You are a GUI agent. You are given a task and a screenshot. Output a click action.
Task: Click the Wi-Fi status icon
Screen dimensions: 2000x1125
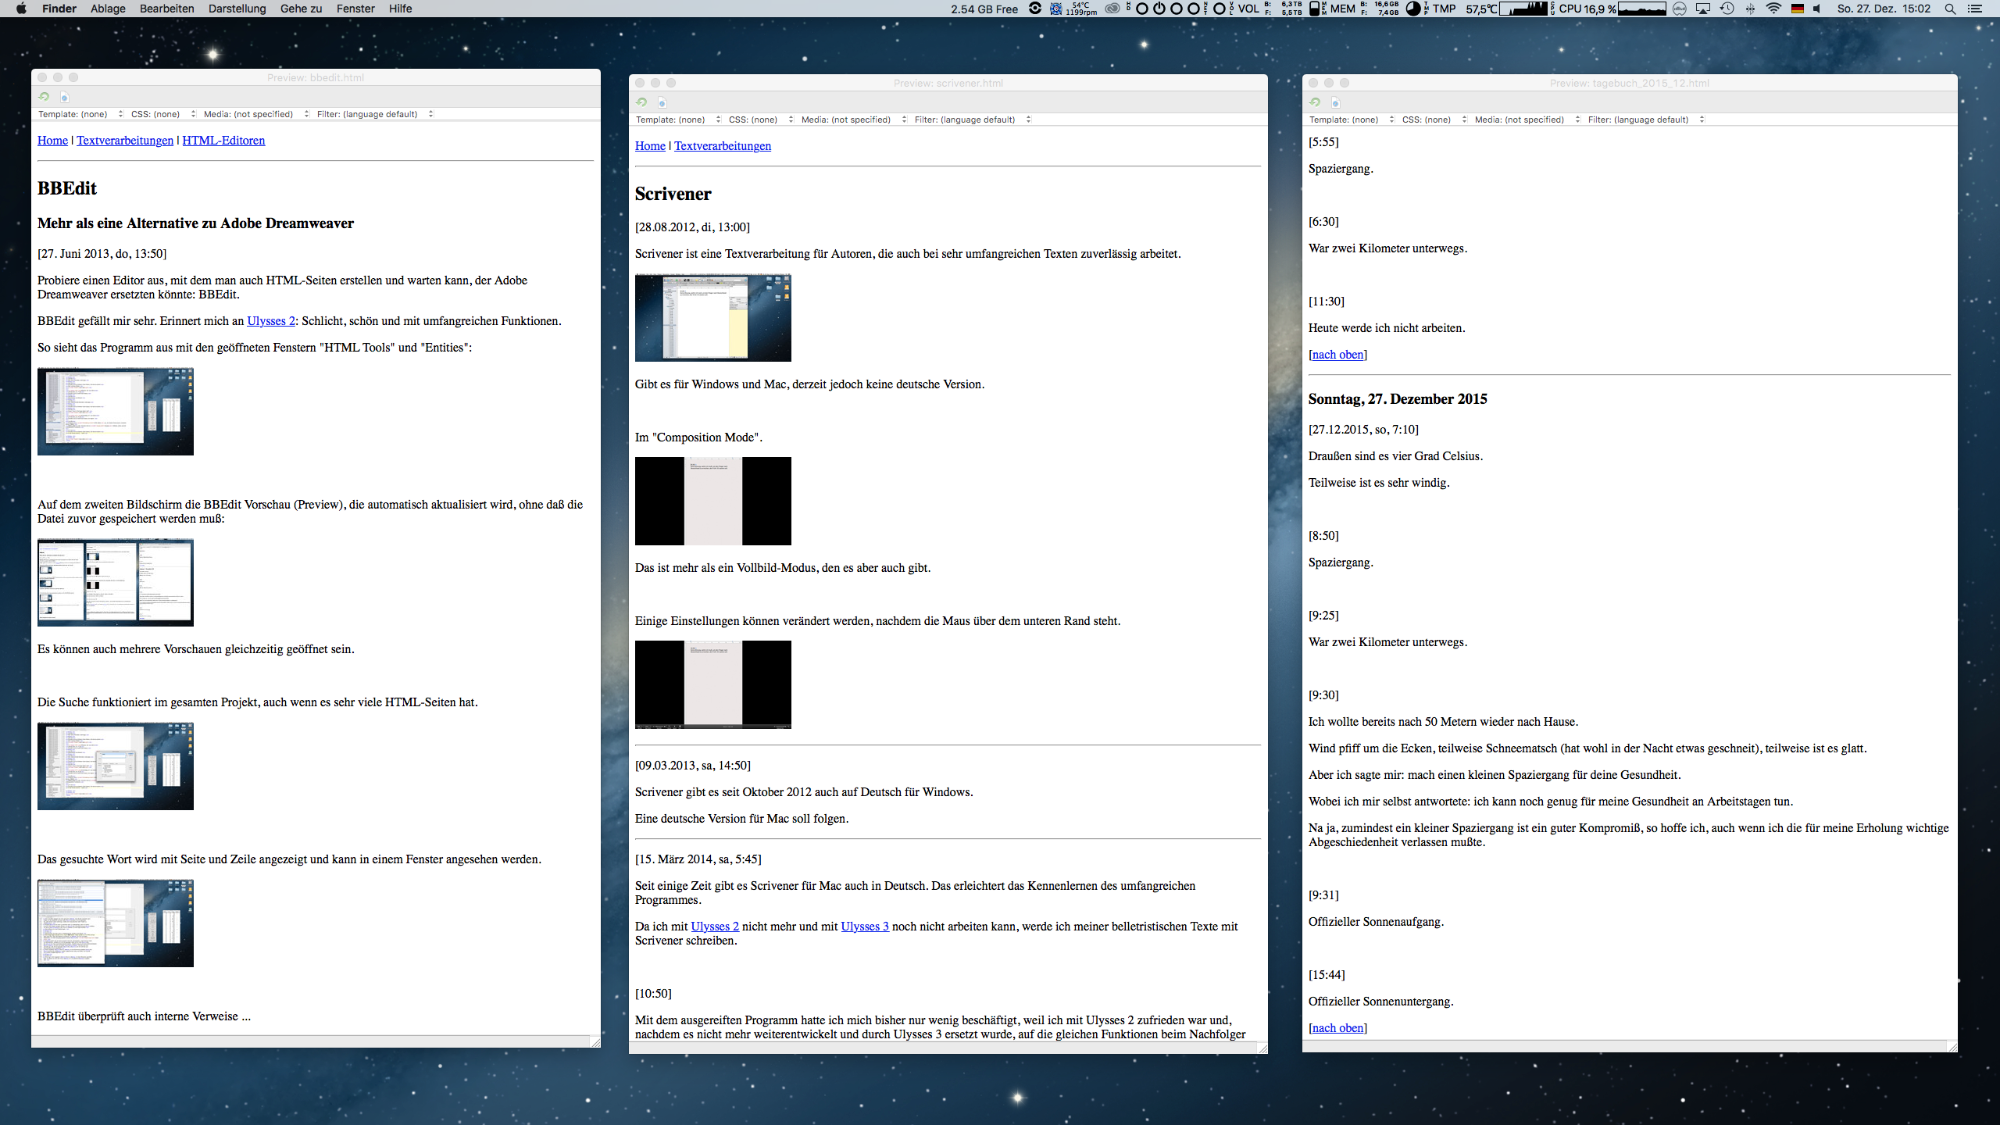(1773, 9)
